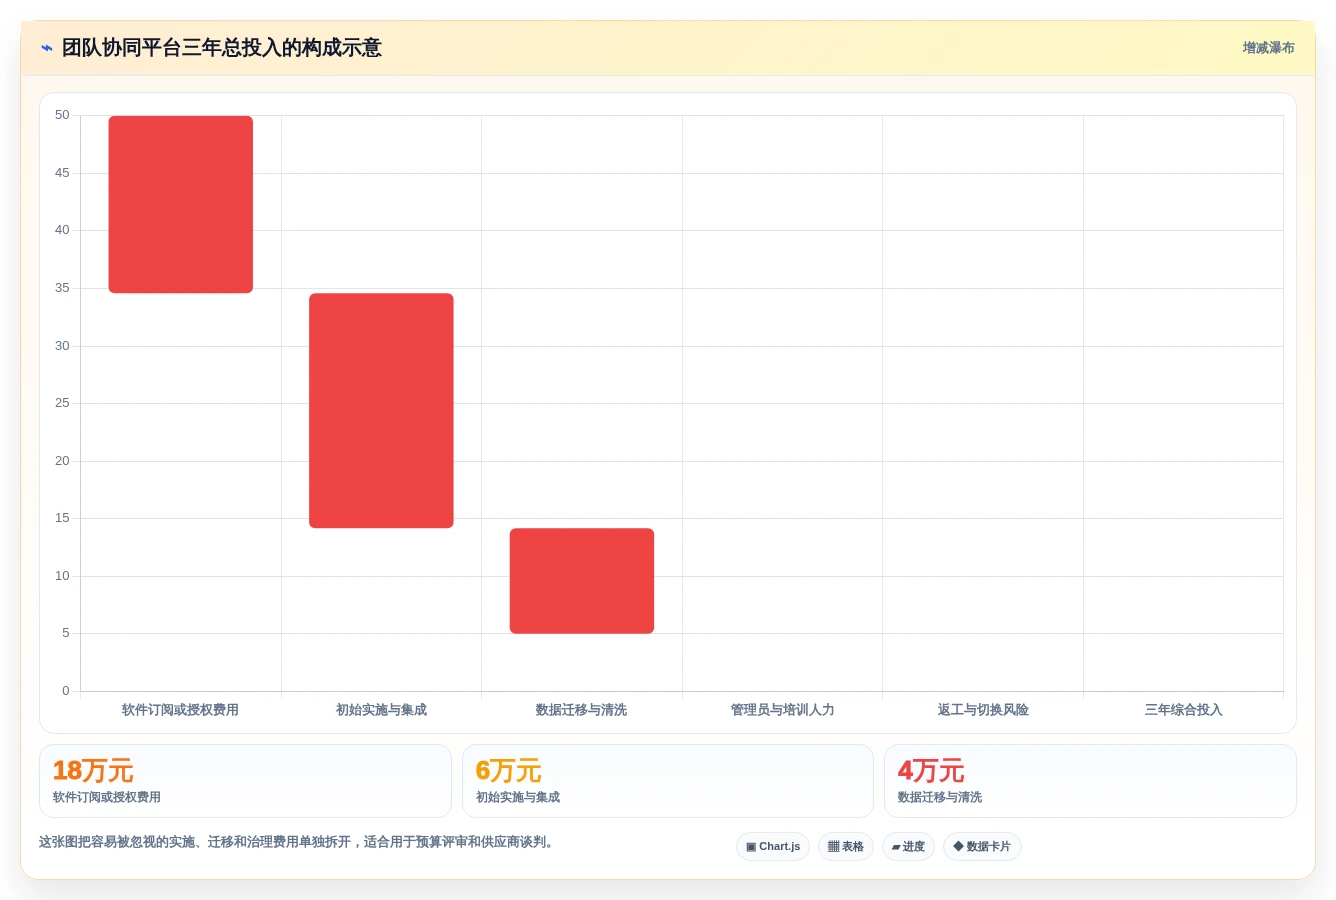Select the red bar for 数据迁移与清洗
The height and width of the screenshot is (900, 1336).
coord(582,581)
